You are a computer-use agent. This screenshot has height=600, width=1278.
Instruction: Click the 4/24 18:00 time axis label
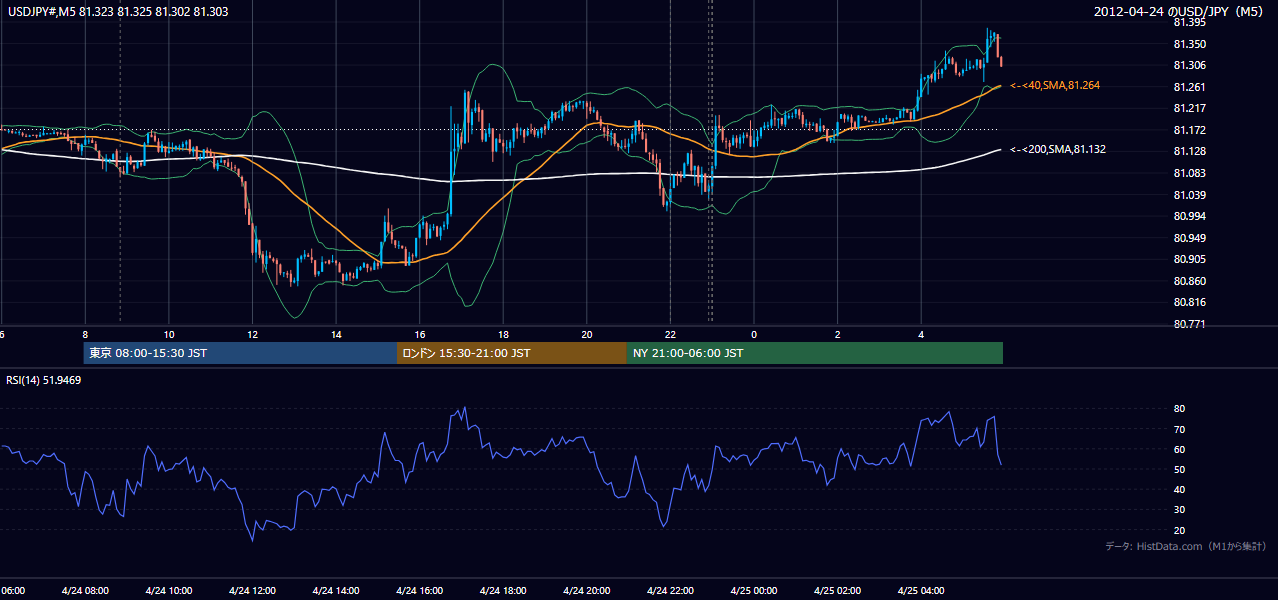click(x=503, y=590)
